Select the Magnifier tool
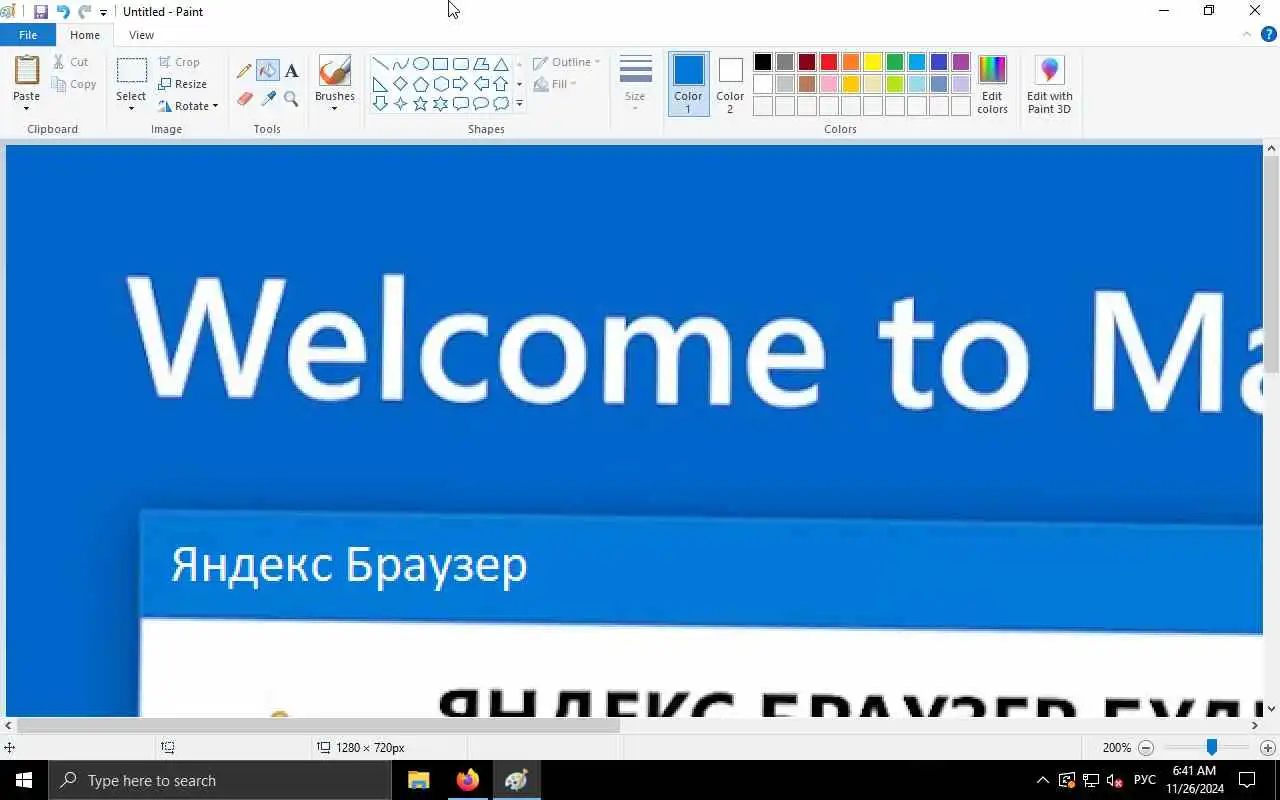Image resolution: width=1280 pixels, height=800 pixels. 291,98
